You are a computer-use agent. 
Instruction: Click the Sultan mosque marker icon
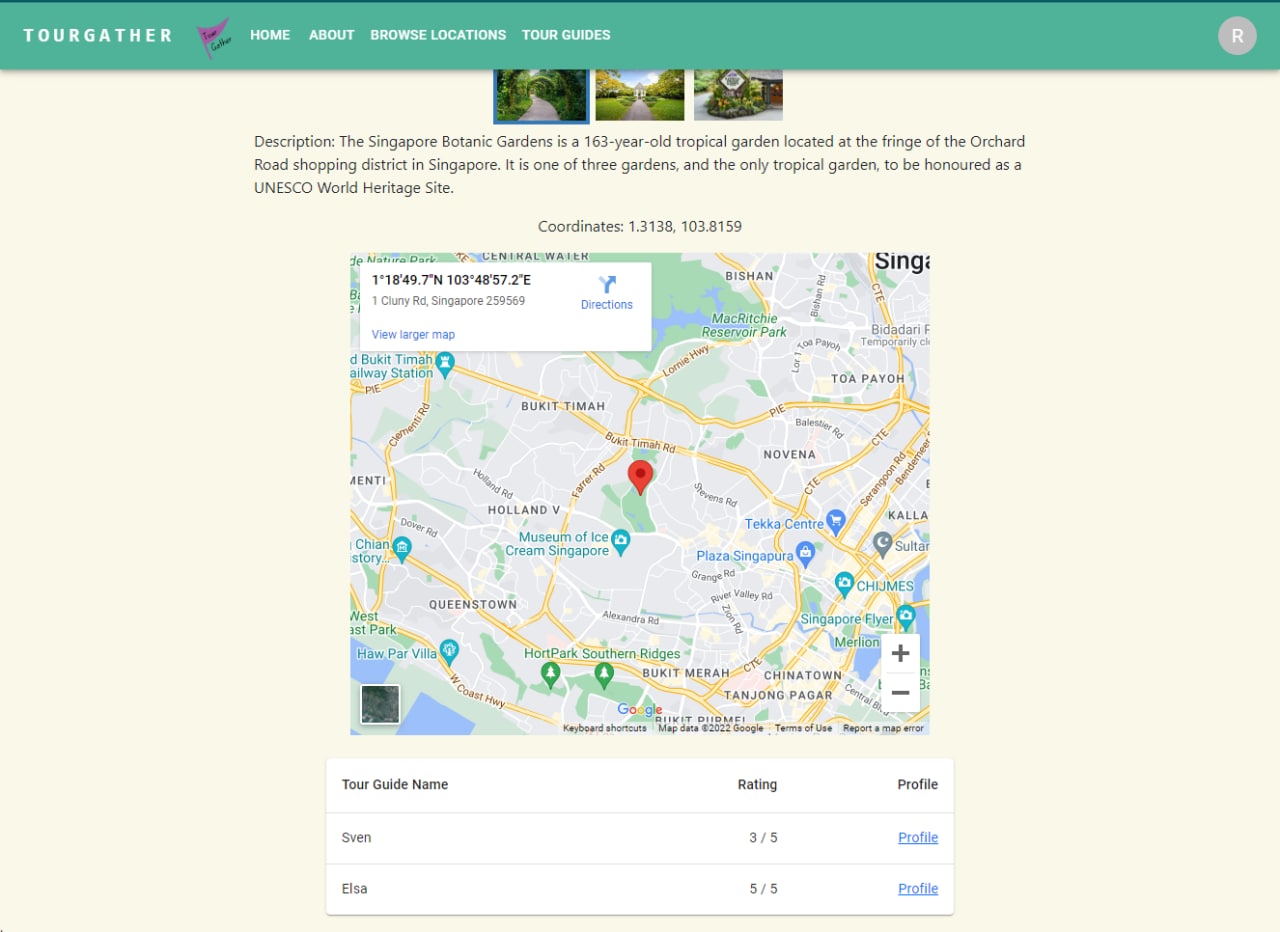point(882,544)
